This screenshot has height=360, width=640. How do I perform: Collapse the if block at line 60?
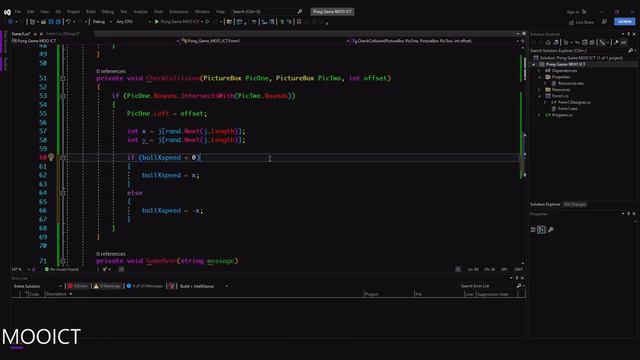click(62, 158)
